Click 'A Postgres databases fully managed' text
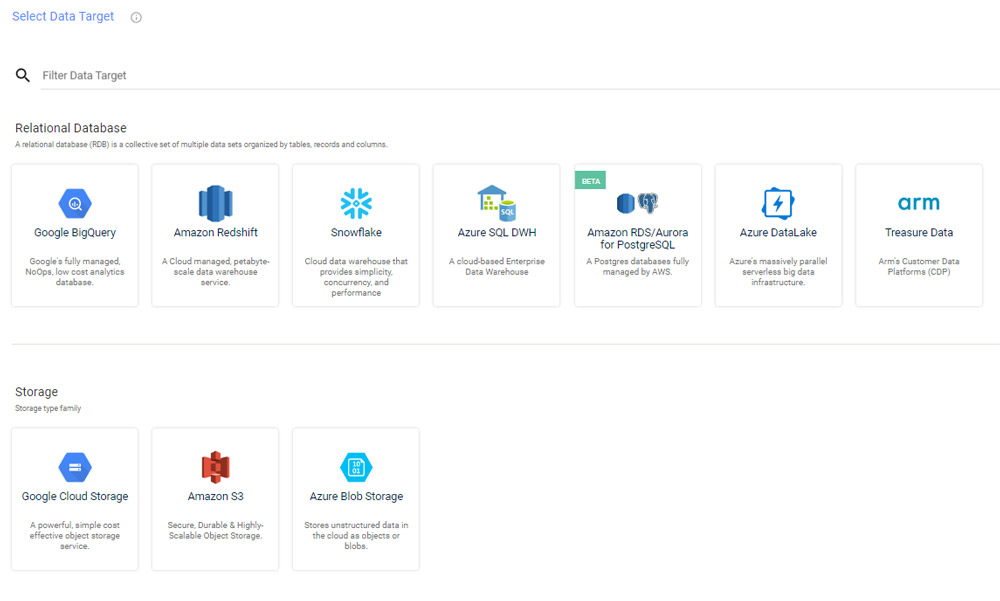The height and width of the screenshot is (601, 1000). (638, 267)
